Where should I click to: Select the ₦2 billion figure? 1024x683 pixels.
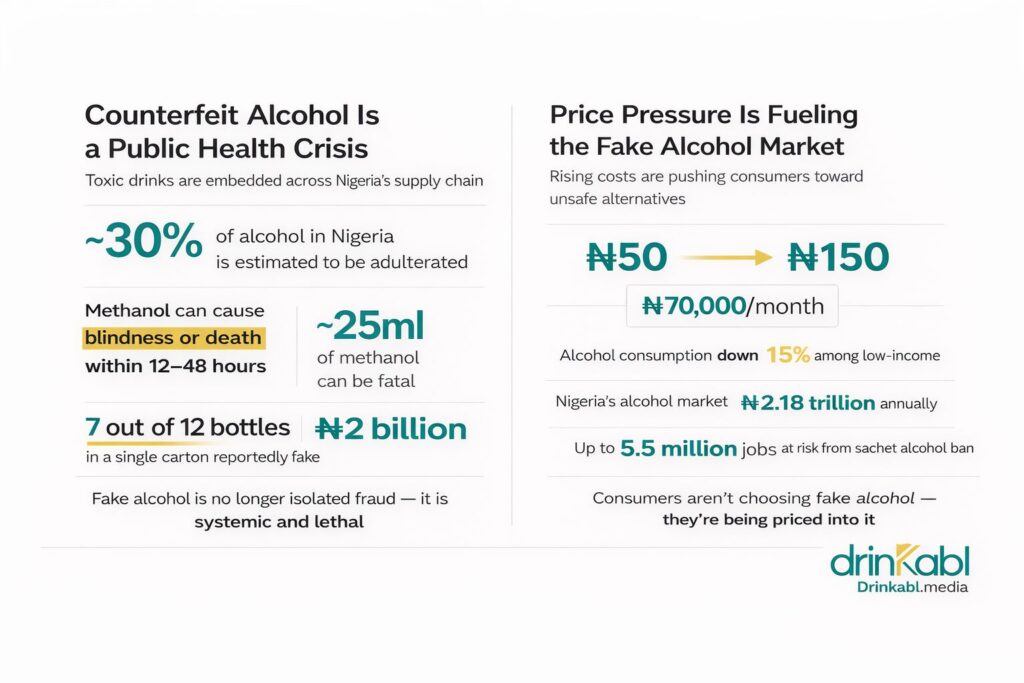point(391,429)
